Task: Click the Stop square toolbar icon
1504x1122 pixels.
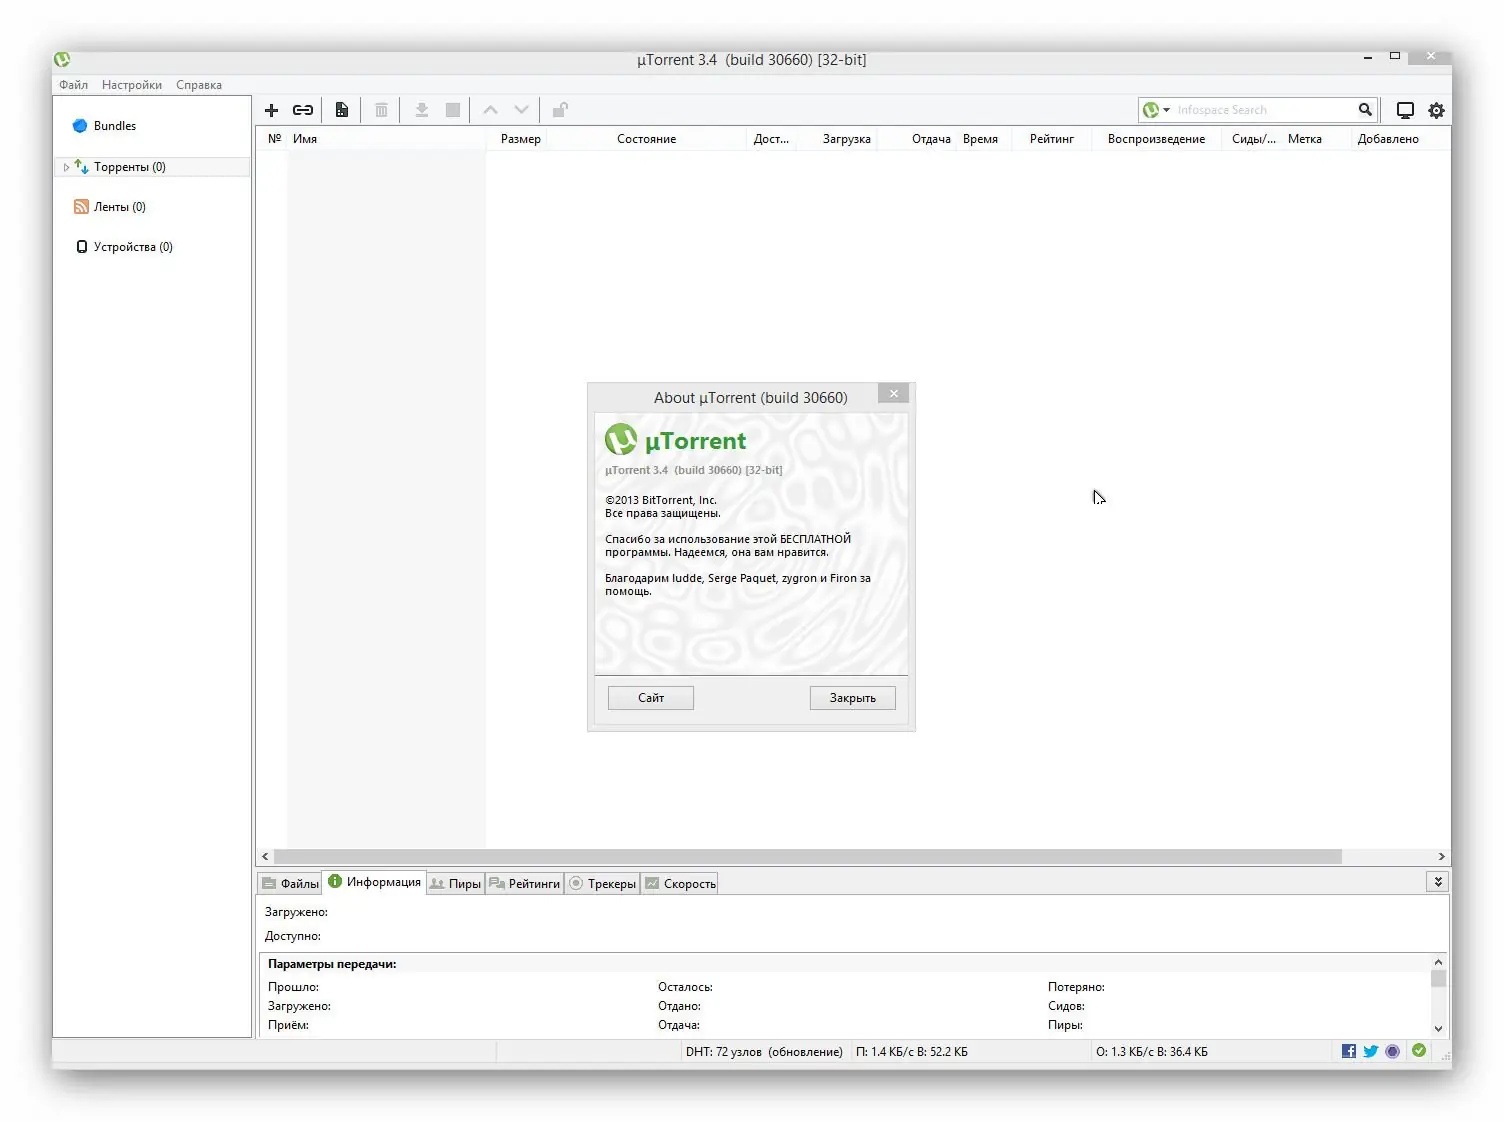Action: click(x=453, y=110)
